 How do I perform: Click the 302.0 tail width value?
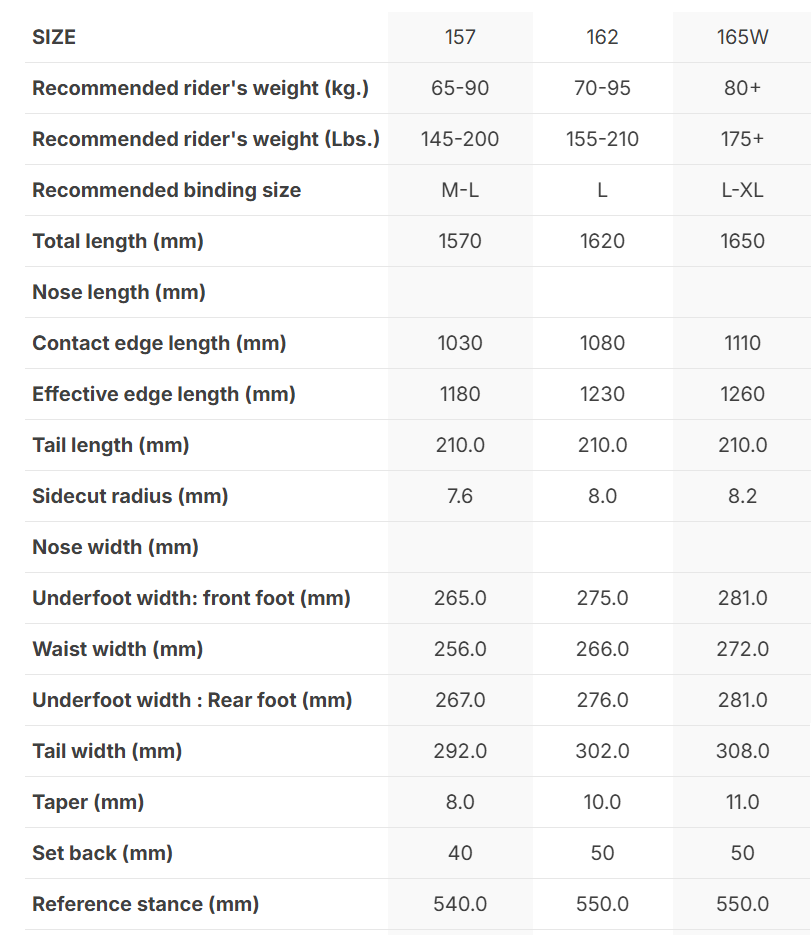[x=602, y=751]
